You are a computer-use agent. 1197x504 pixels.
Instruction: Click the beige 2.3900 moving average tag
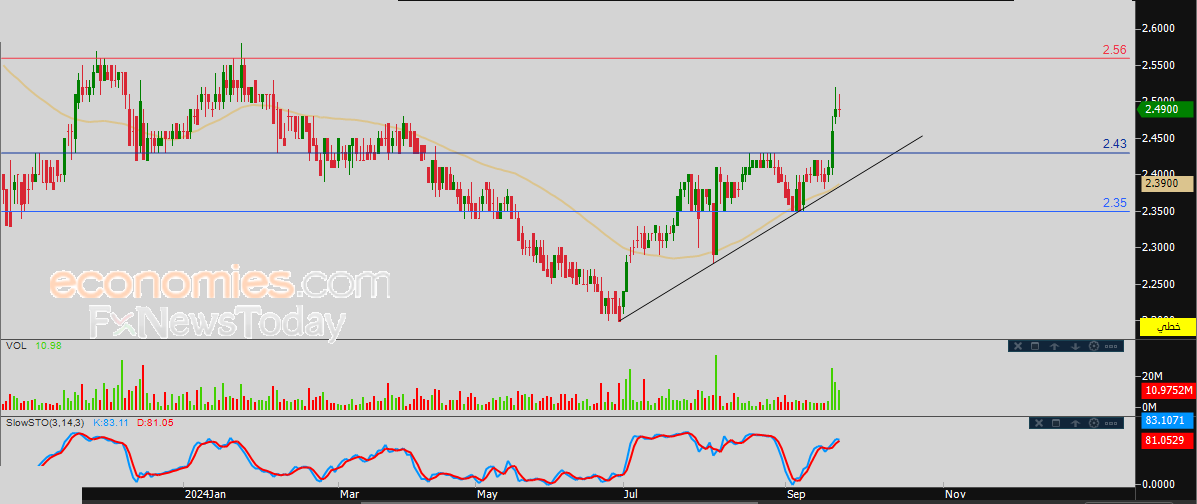tap(1166, 184)
